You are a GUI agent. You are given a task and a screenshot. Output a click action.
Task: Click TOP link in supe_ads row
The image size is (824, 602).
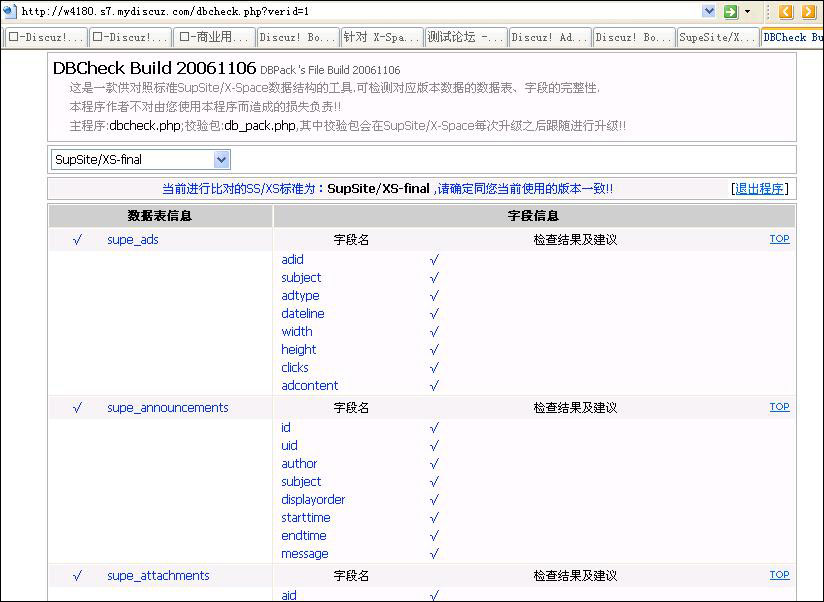point(779,239)
